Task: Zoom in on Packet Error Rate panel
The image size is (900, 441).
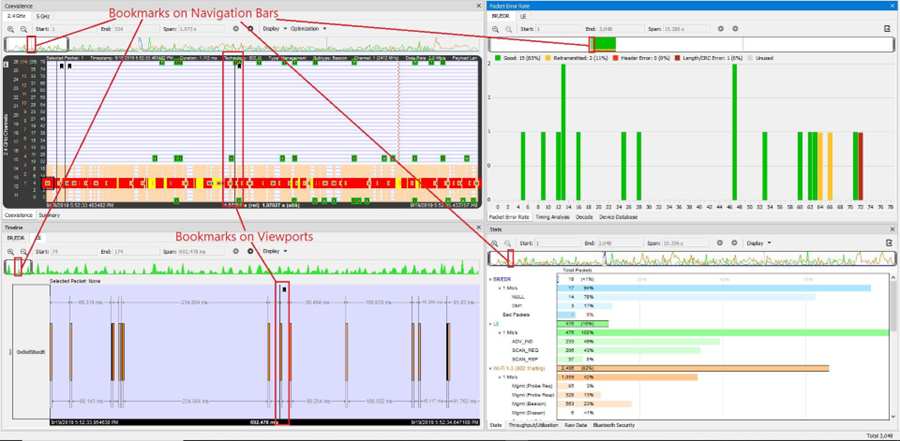Action: 496,28
